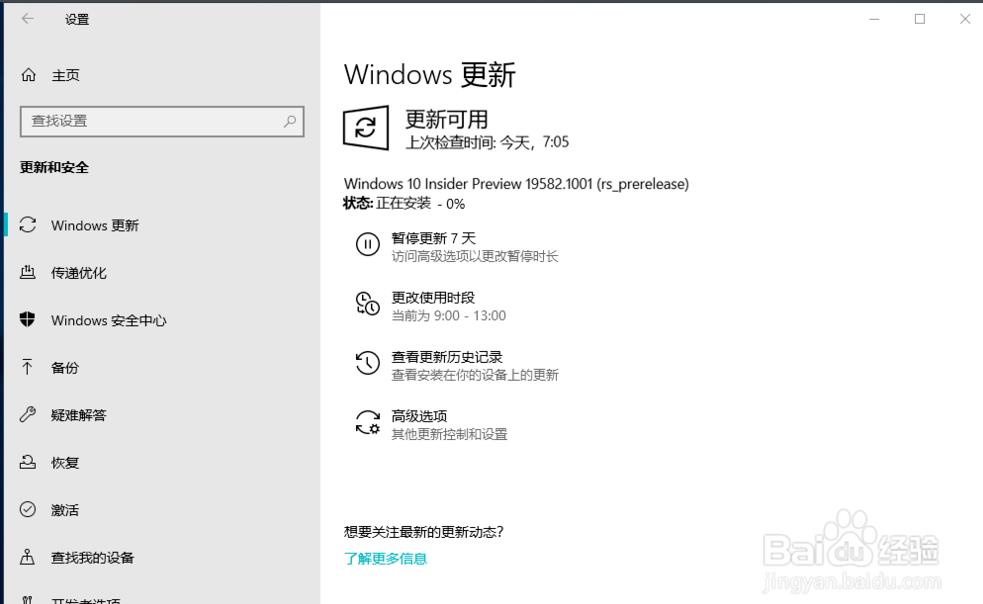Click the 更新和安全 section header
Image resolution: width=983 pixels, height=604 pixels.
click(x=54, y=167)
